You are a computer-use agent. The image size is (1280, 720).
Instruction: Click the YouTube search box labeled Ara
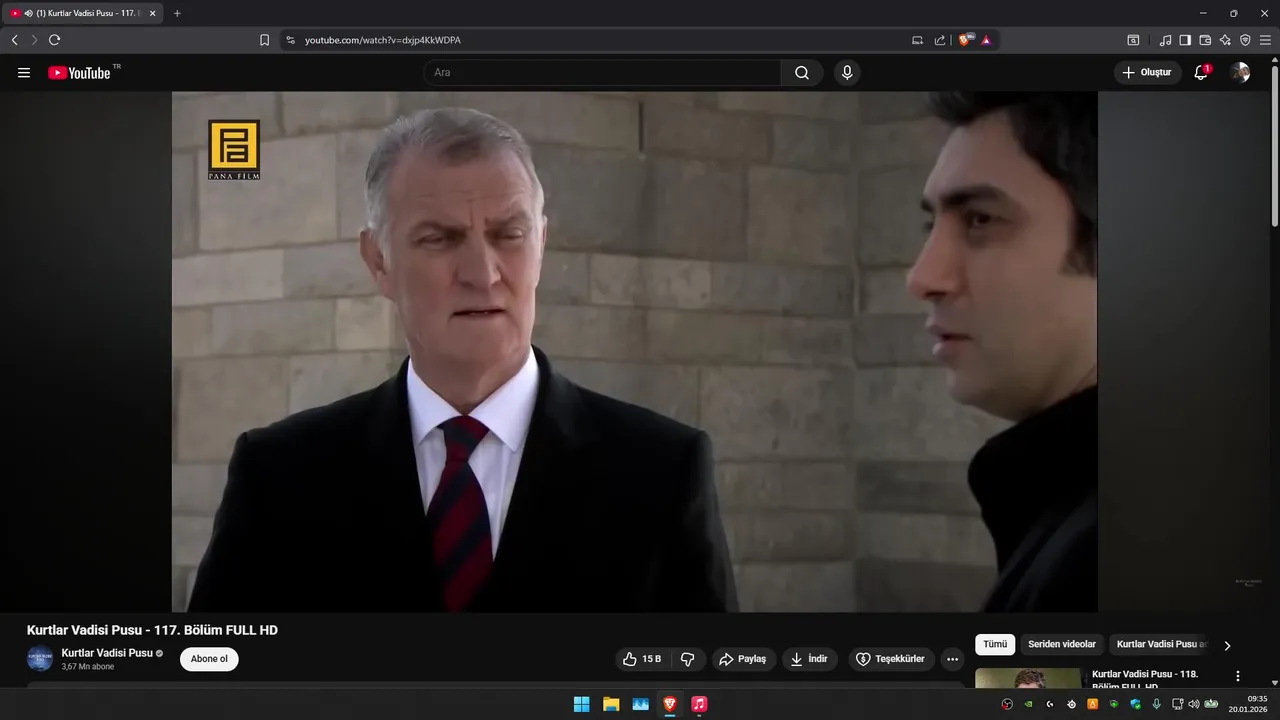(x=602, y=73)
